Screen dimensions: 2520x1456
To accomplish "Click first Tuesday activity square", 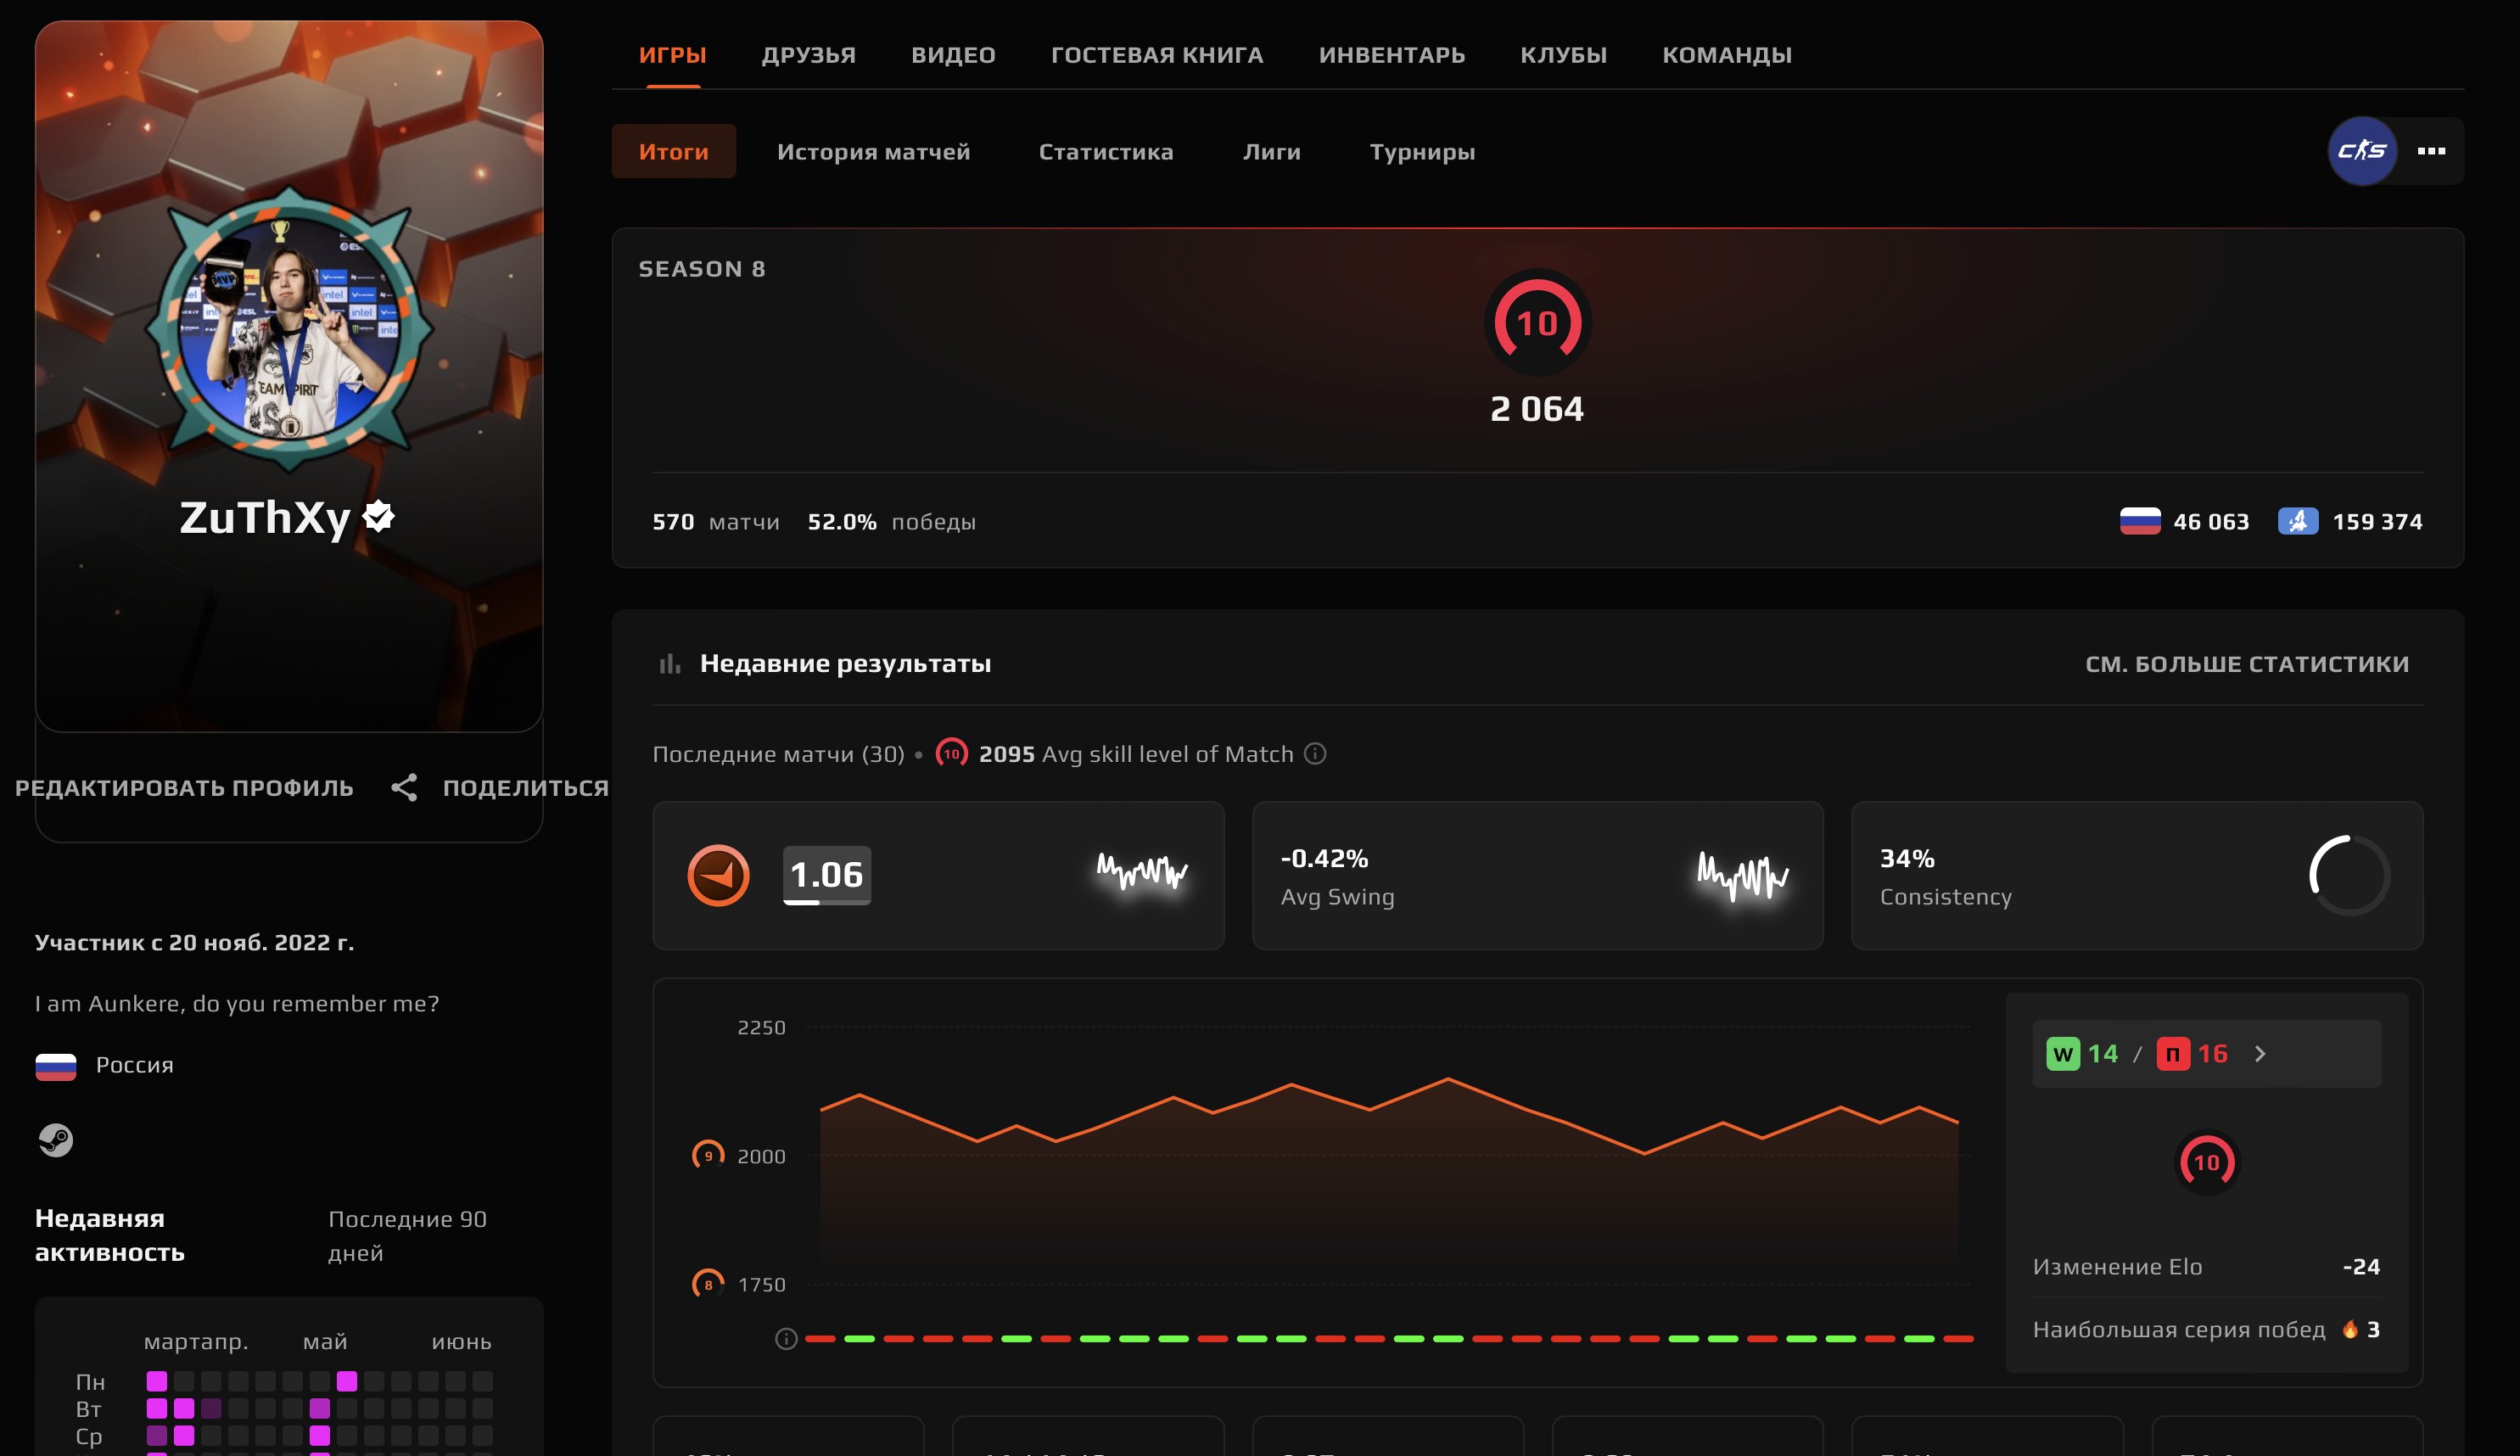I will [x=157, y=1408].
